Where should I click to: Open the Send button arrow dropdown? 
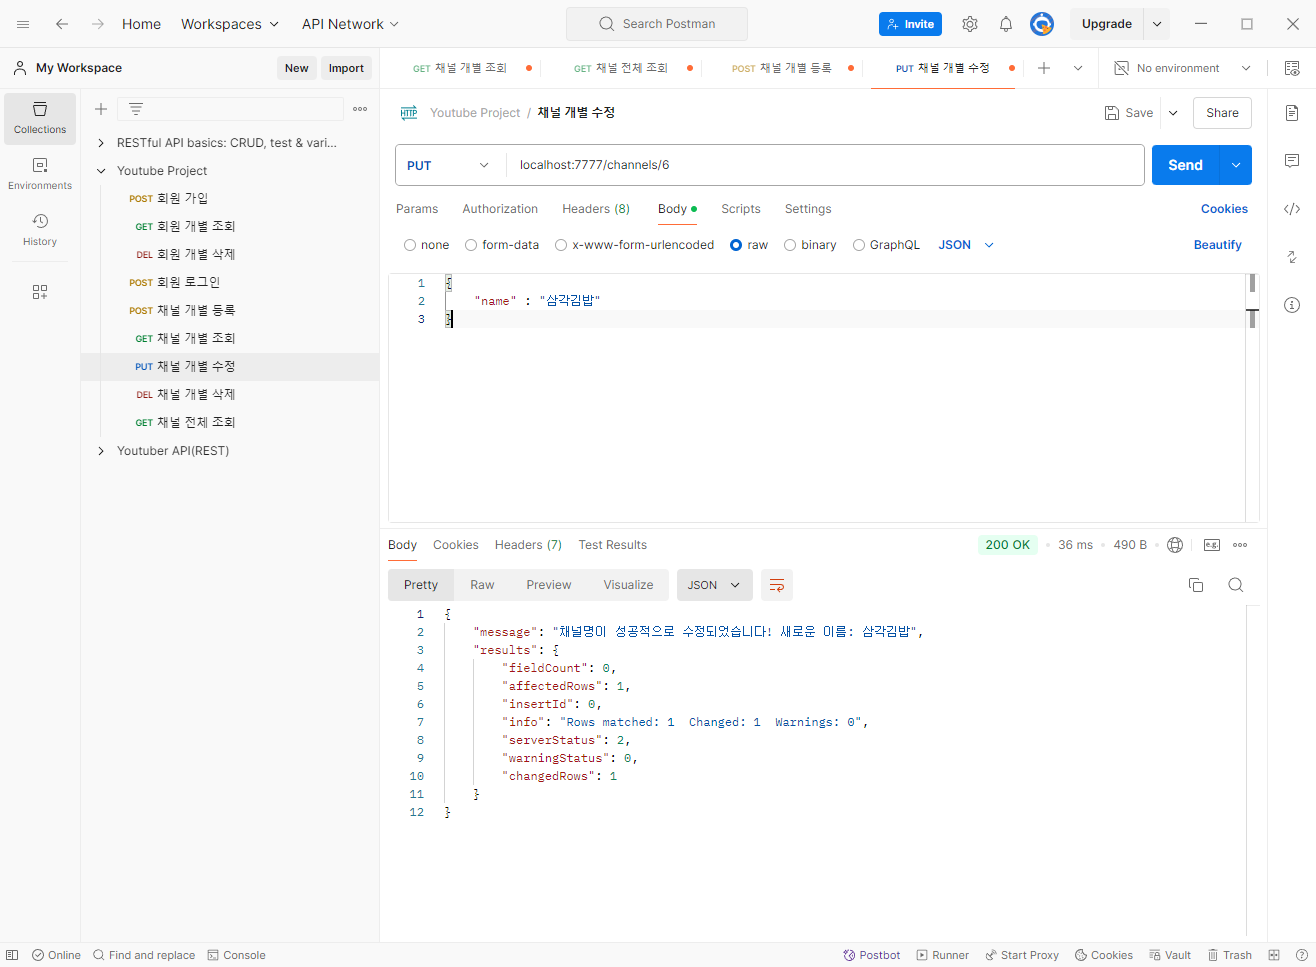point(1236,165)
